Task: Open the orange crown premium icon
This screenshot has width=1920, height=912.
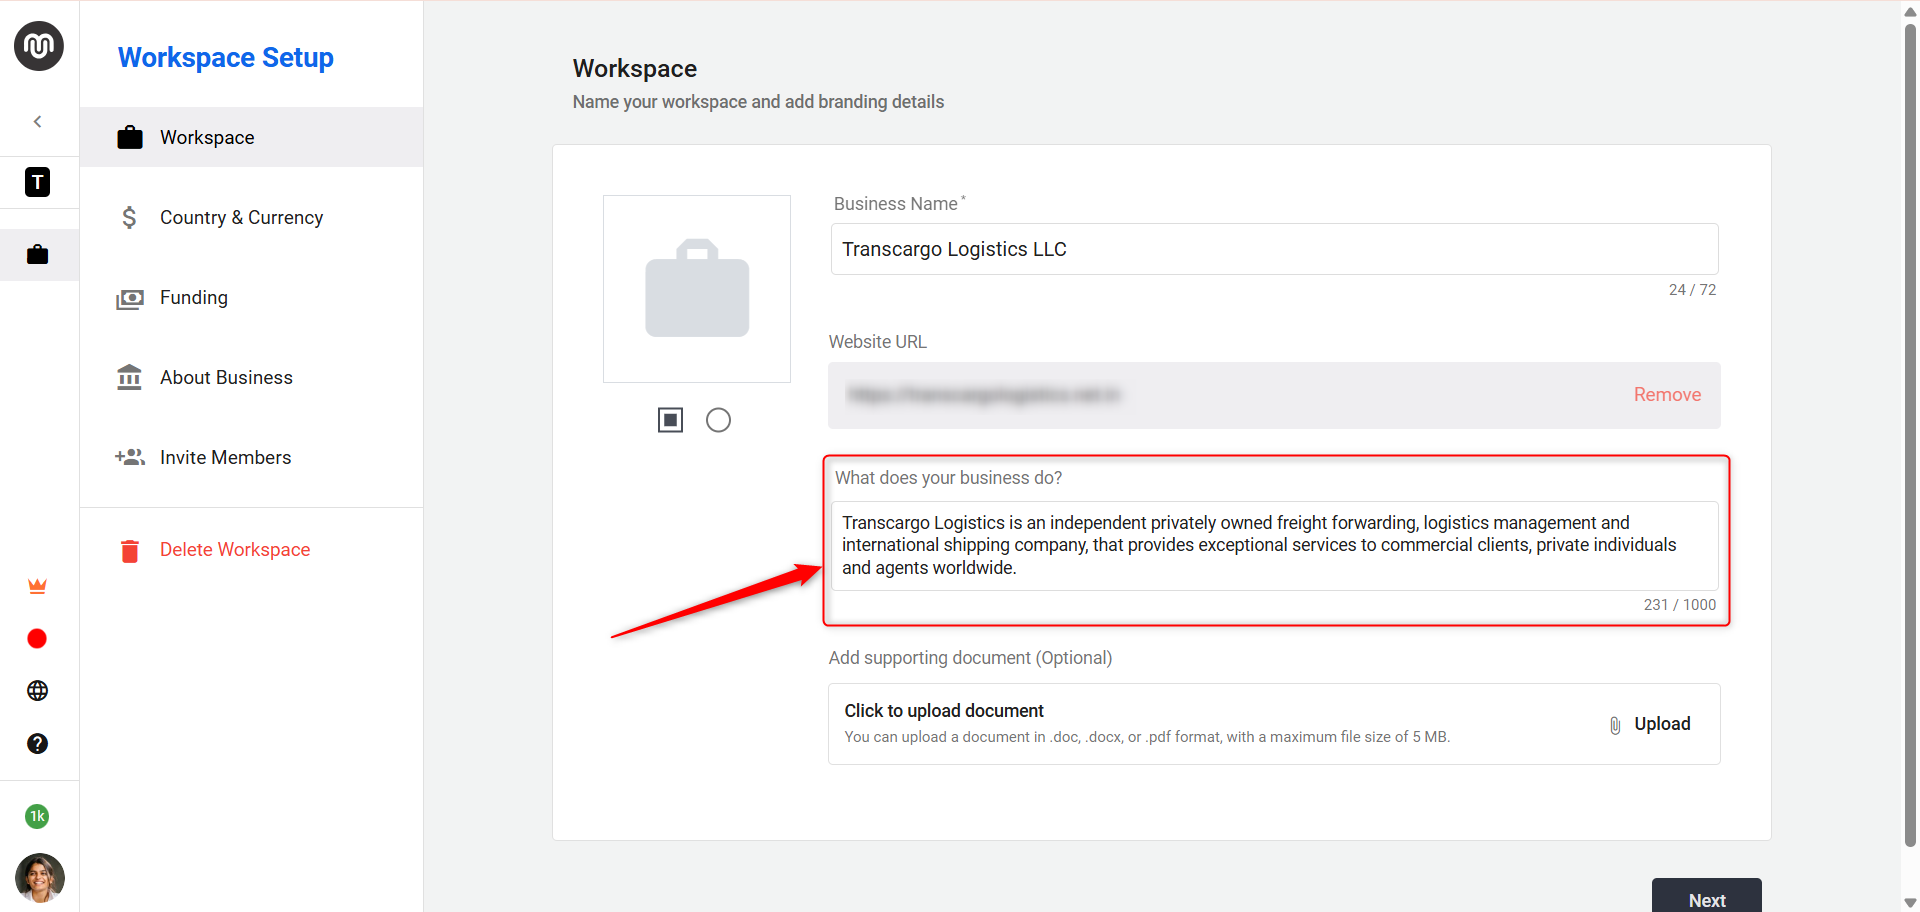Action: click(x=38, y=586)
